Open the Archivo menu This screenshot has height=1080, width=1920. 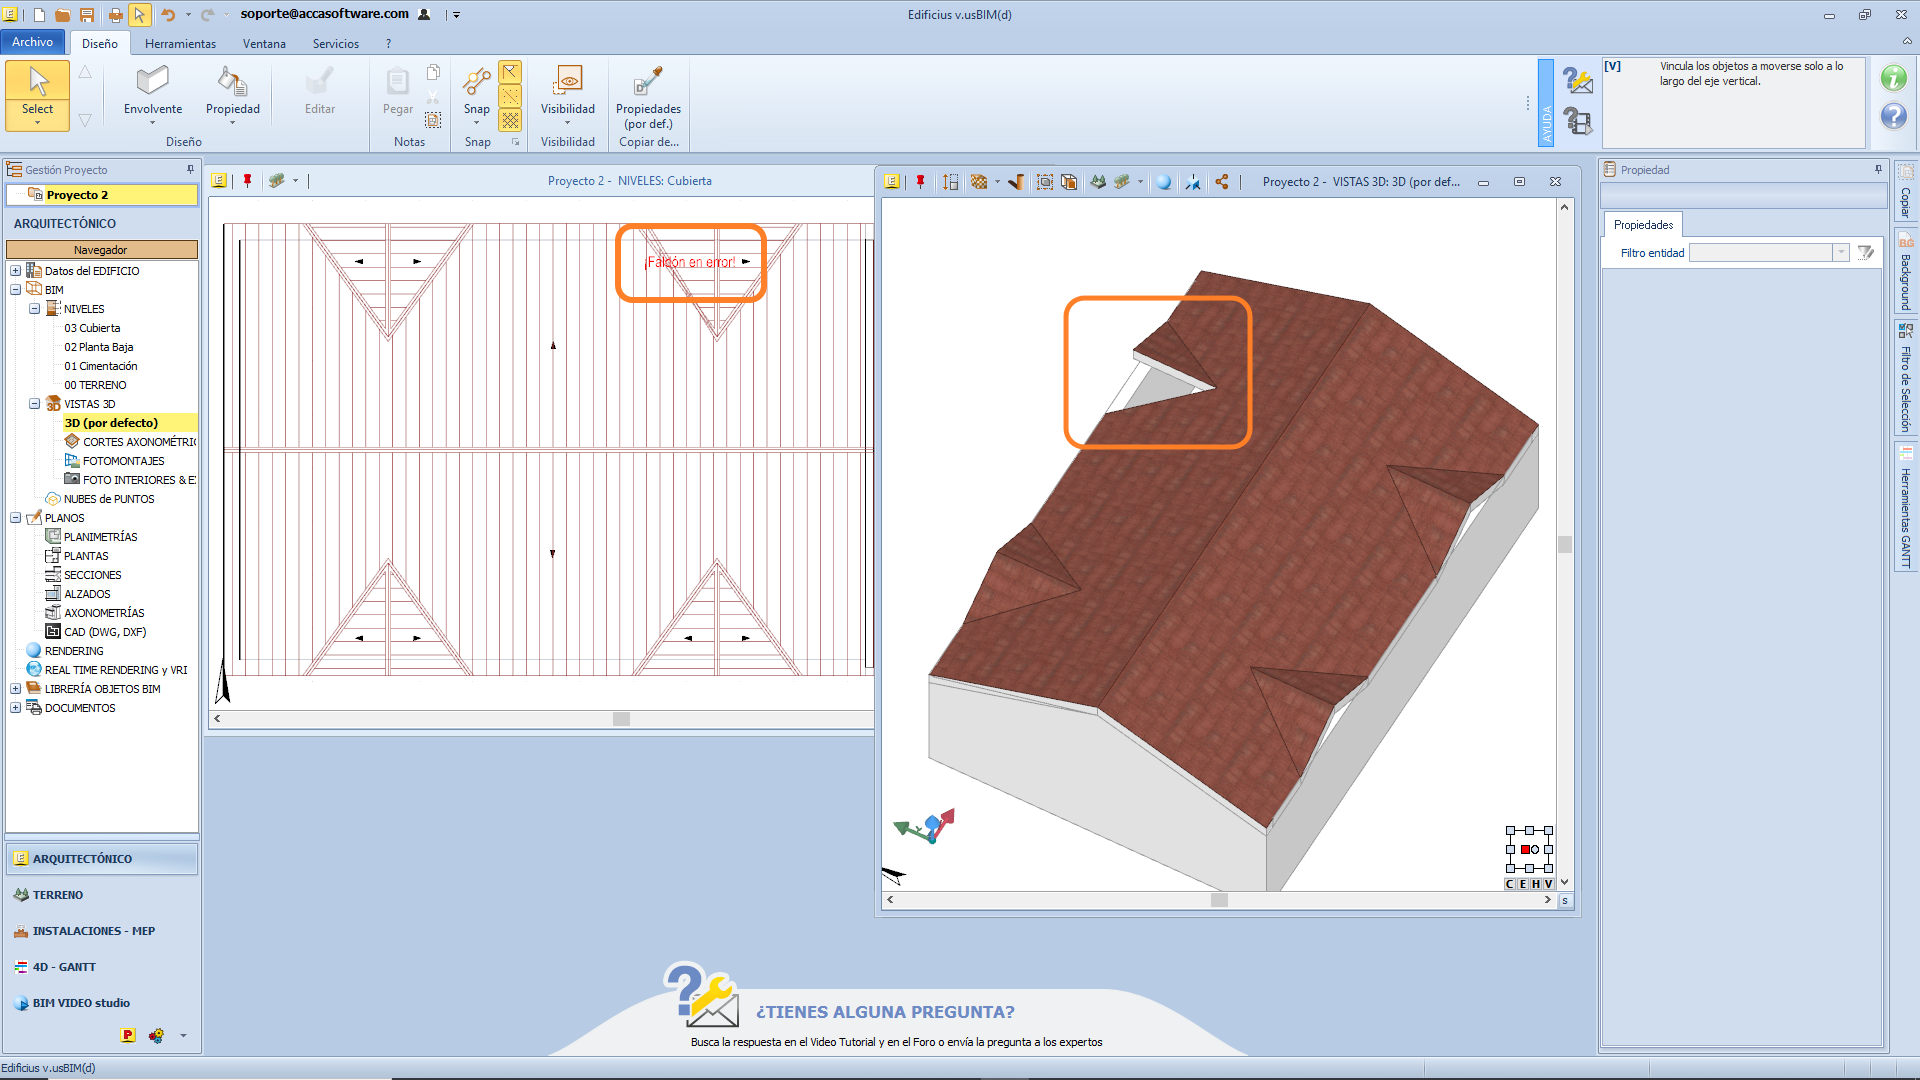tap(33, 42)
